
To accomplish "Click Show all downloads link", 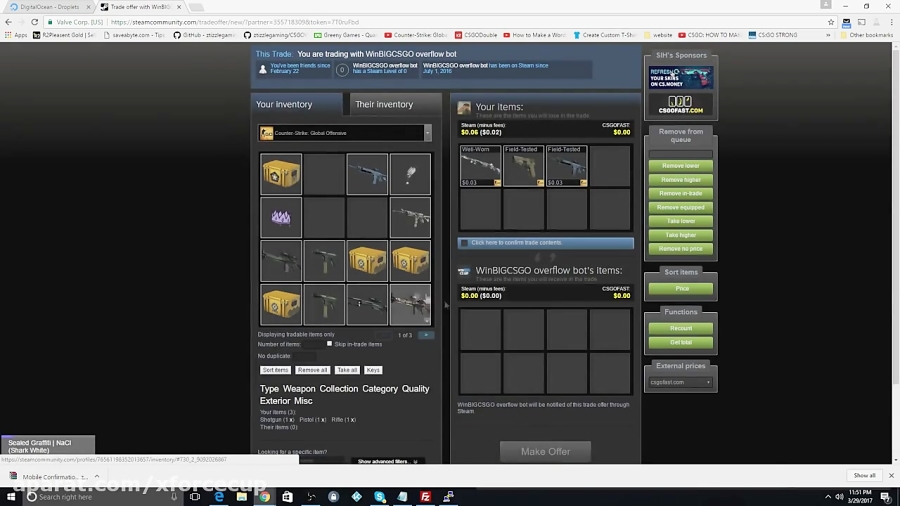I will 864,476.
